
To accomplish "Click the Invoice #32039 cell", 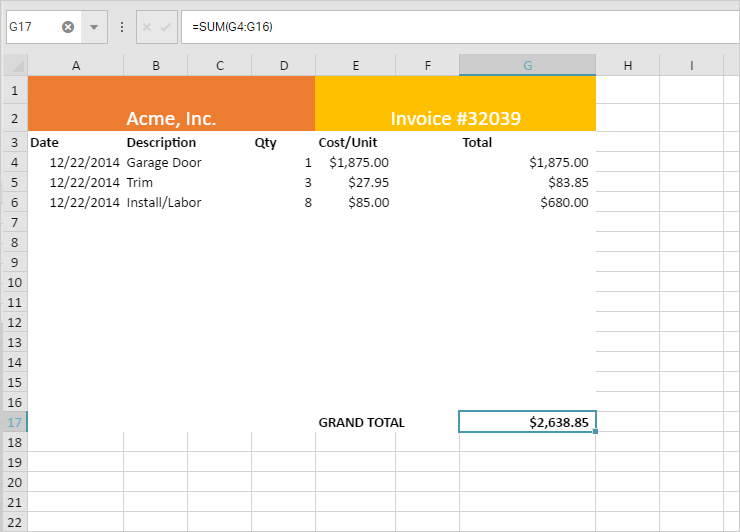I will (455, 104).
